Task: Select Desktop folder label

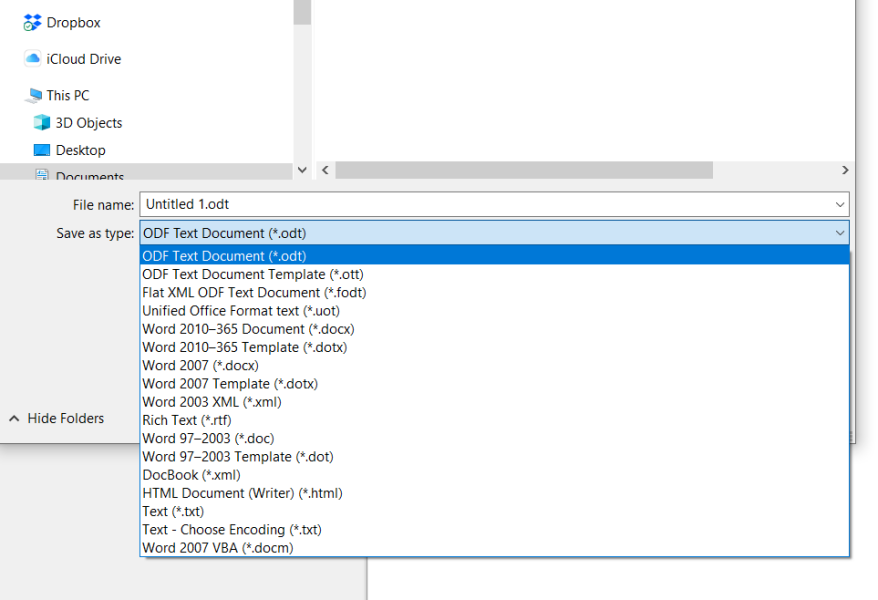Action: coord(80,150)
